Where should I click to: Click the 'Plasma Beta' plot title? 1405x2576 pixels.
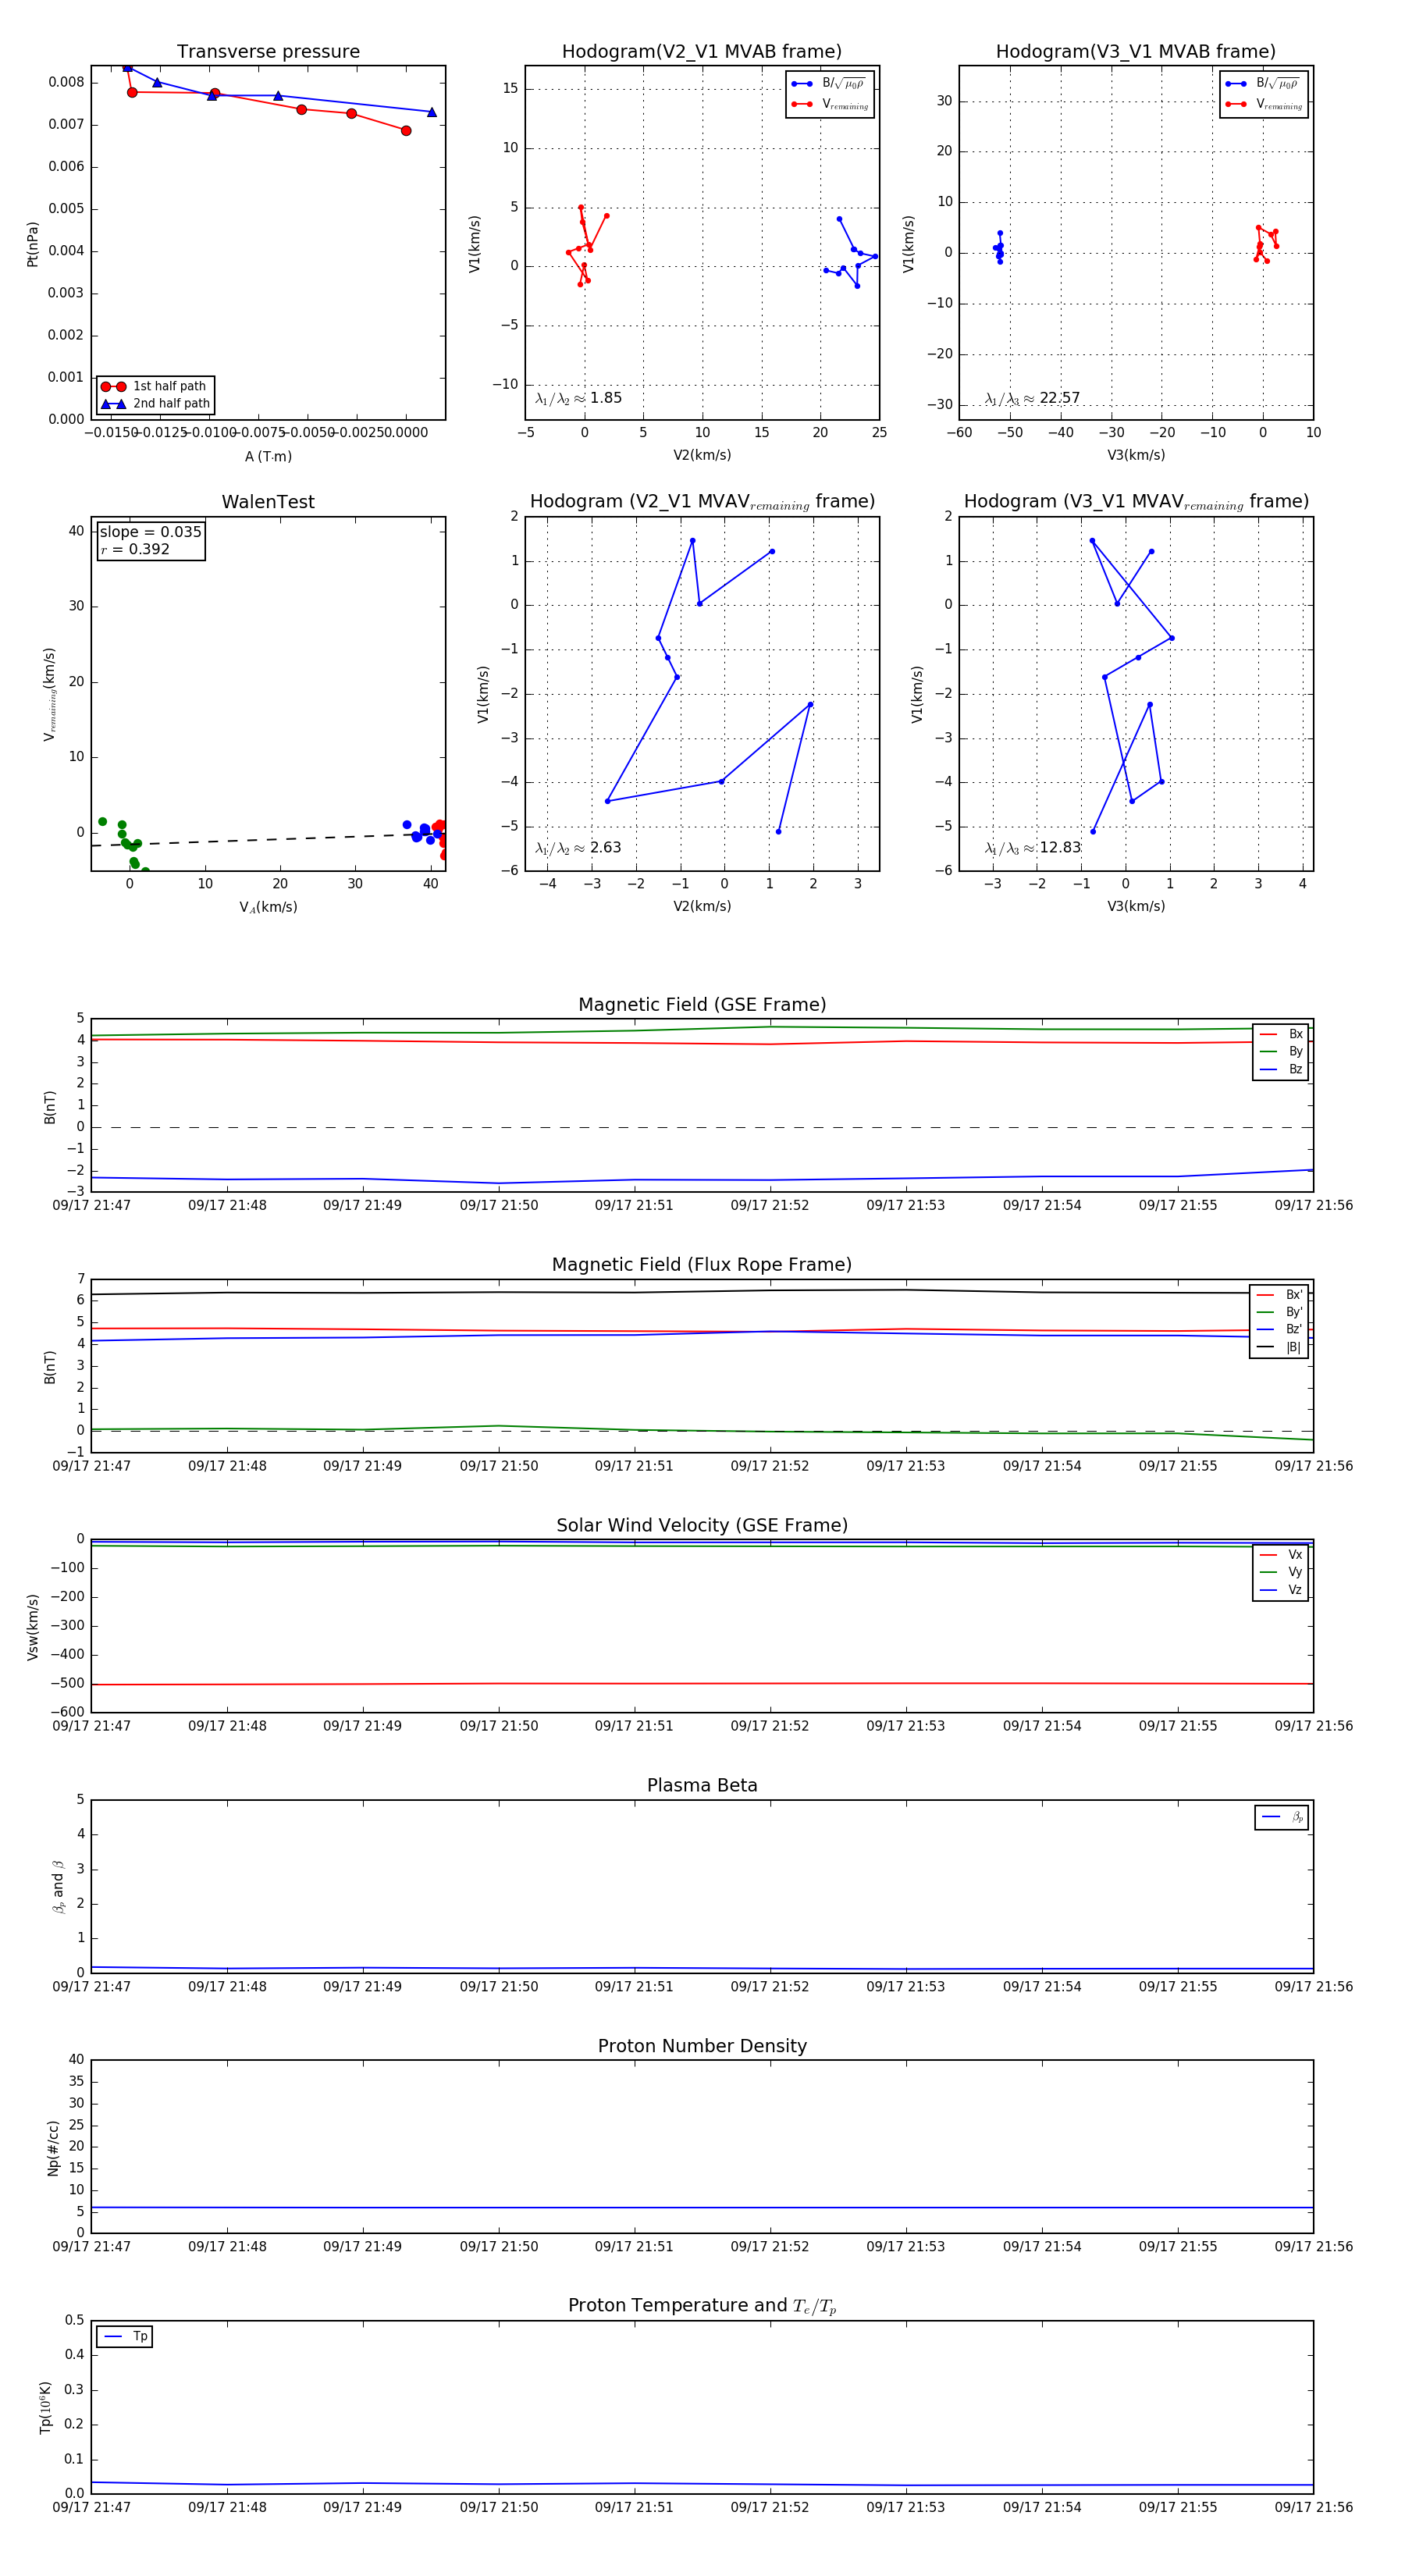tap(702, 1785)
